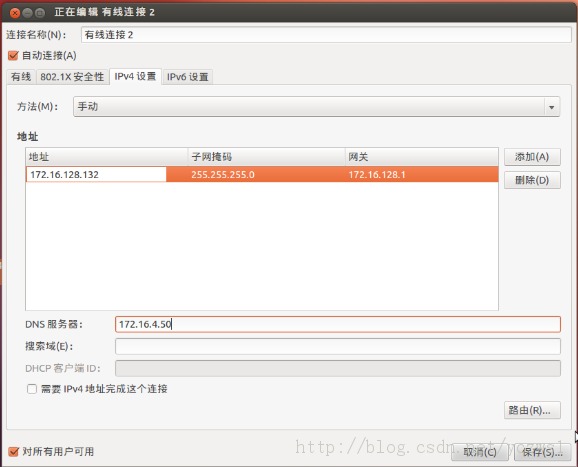Select the IPv4 设置 tab
This screenshot has width=578, height=467.
[x=135, y=76]
